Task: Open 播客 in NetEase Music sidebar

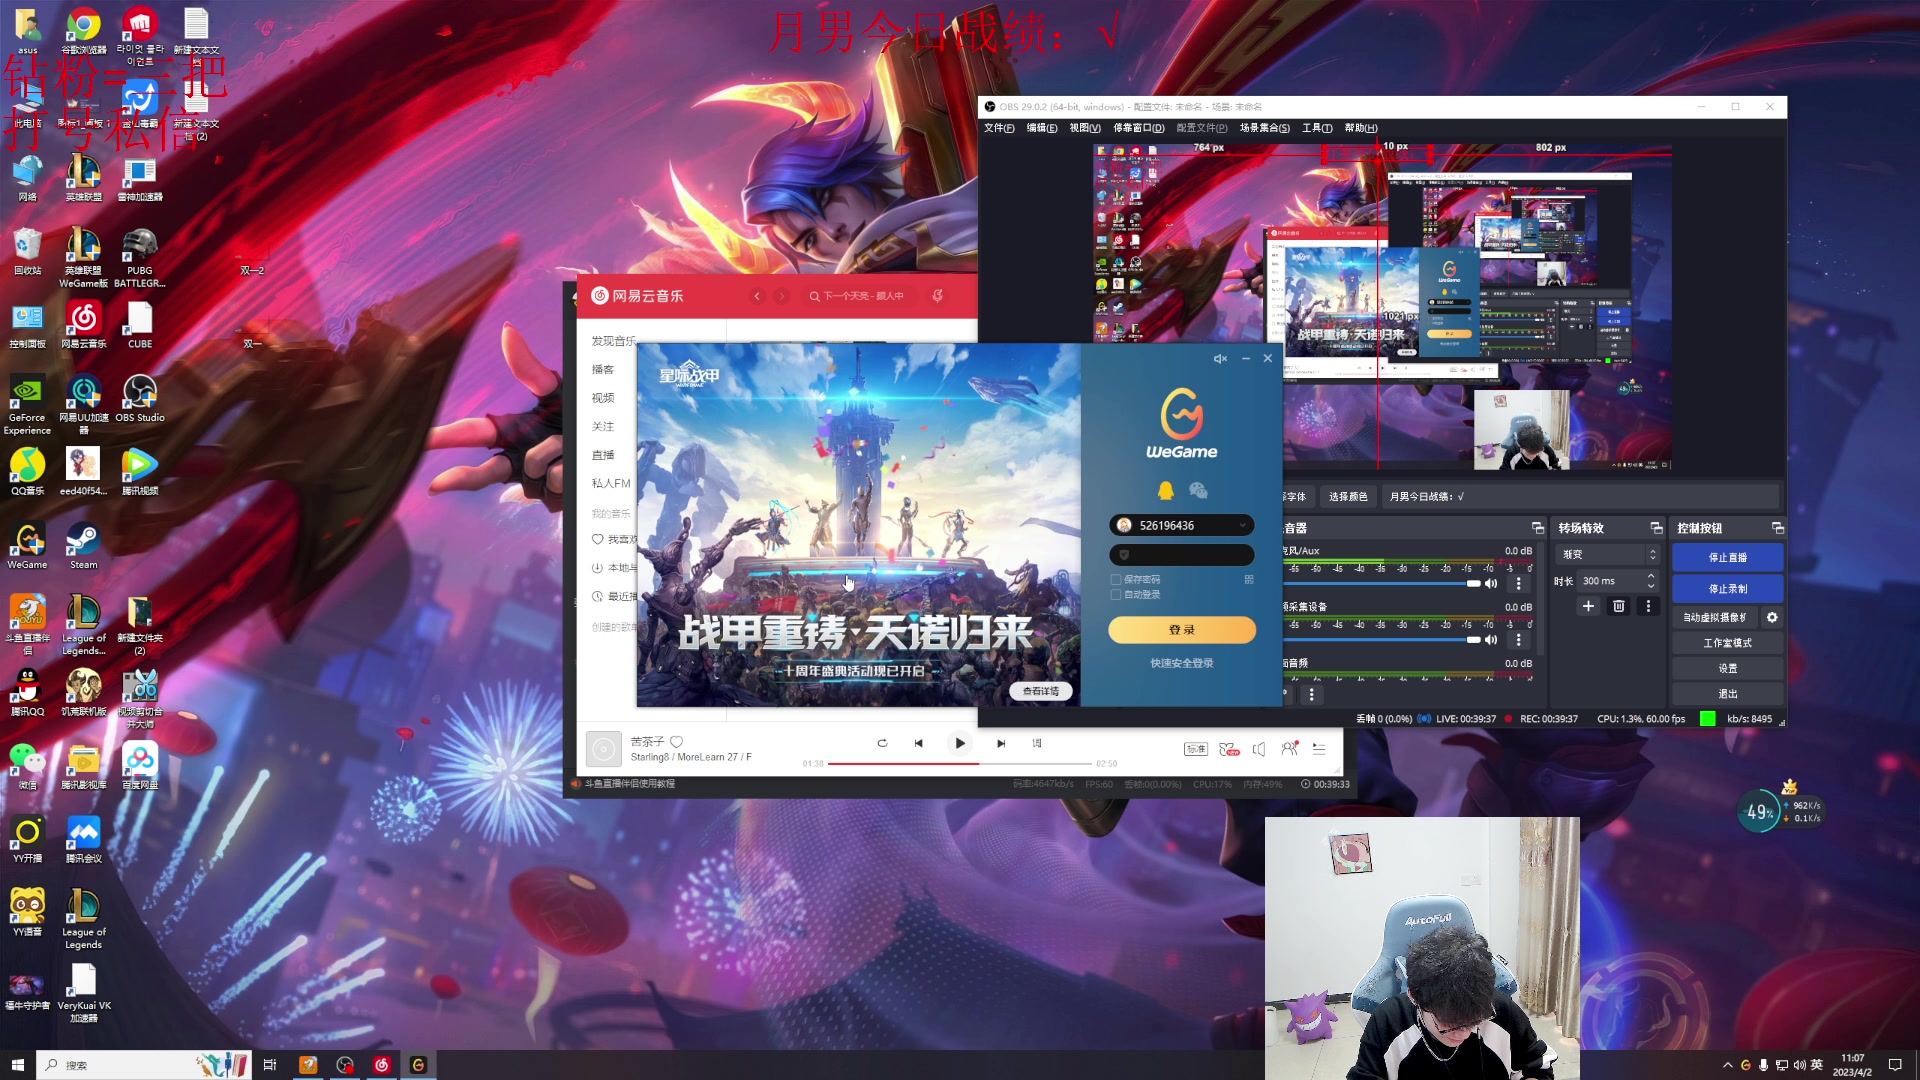Action: 603,370
